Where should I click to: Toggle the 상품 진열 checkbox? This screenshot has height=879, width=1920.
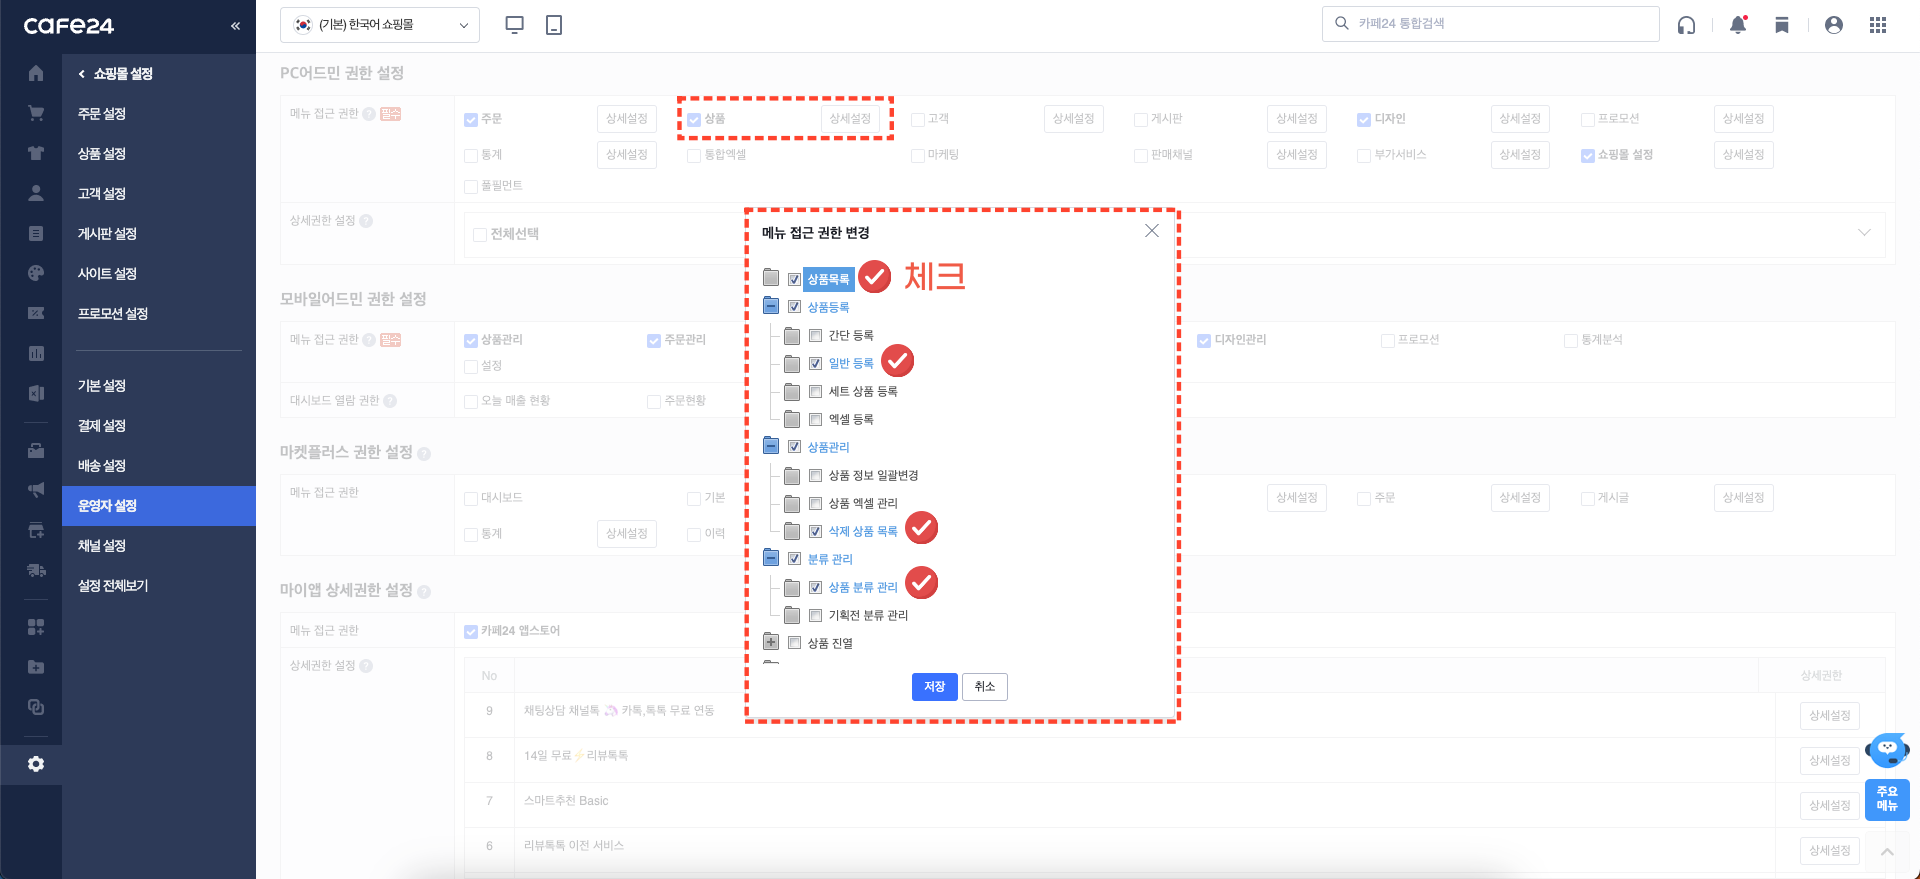click(x=794, y=643)
